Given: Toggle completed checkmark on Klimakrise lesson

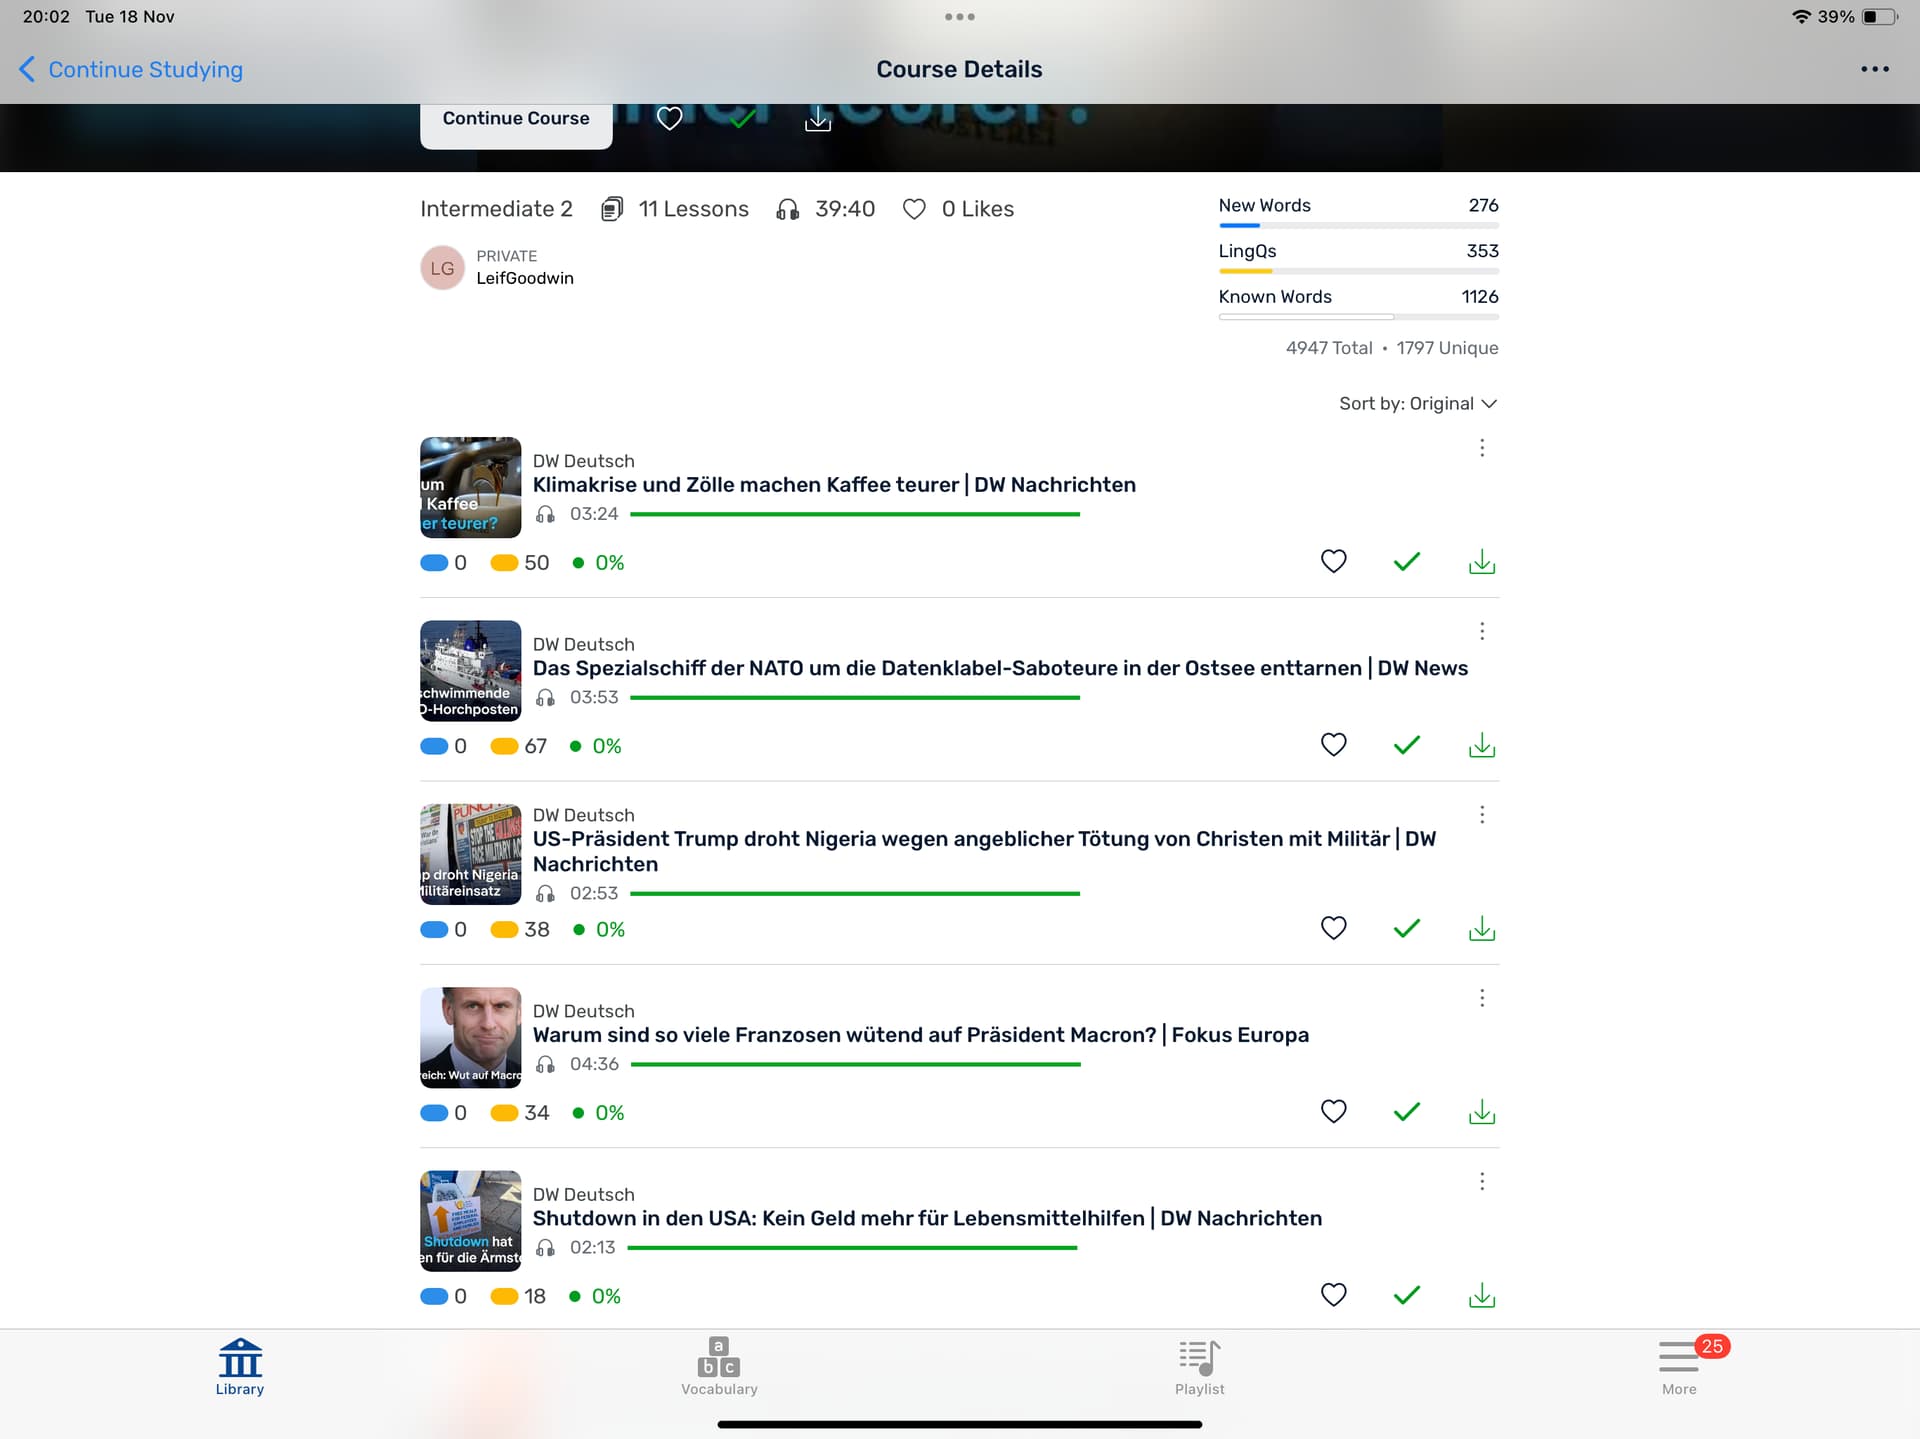Looking at the screenshot, I should click(x=1406, y=562).
